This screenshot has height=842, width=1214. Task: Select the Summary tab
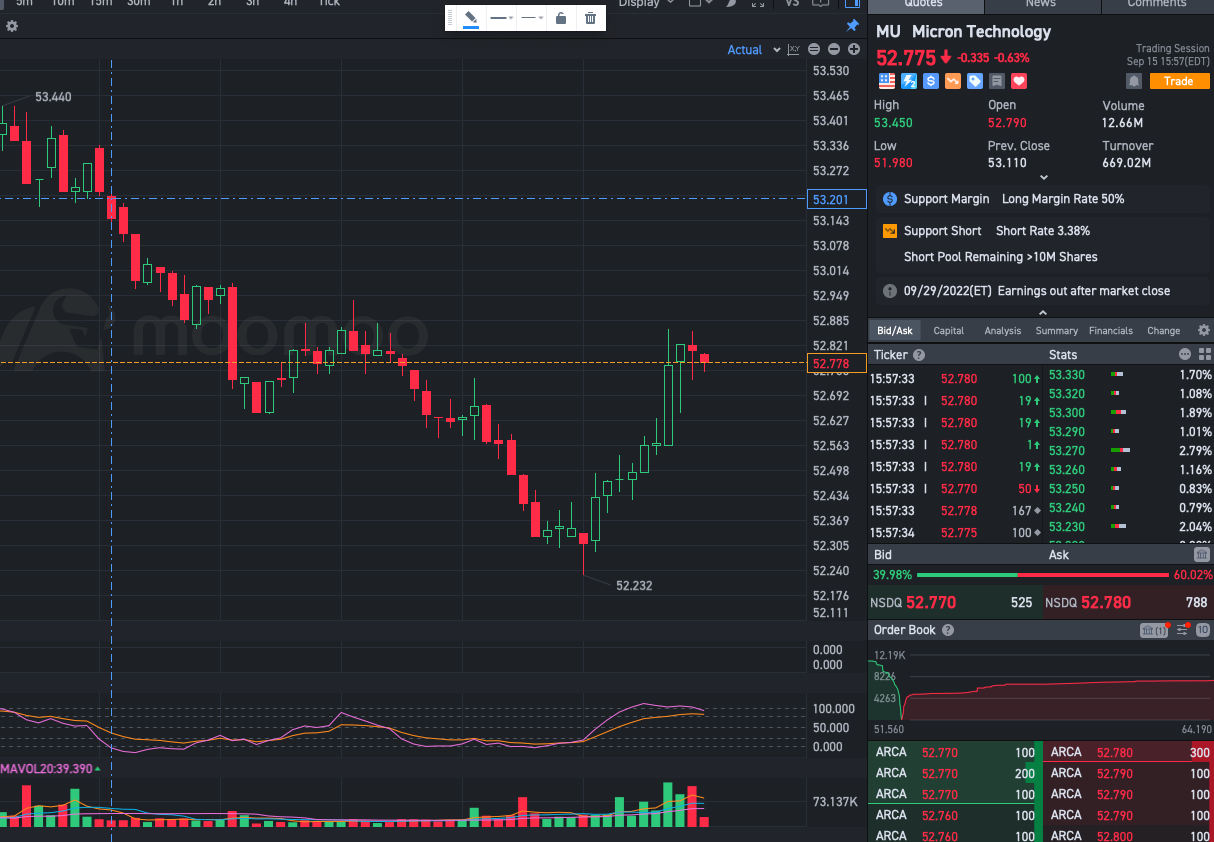[x=1057, y=330]
